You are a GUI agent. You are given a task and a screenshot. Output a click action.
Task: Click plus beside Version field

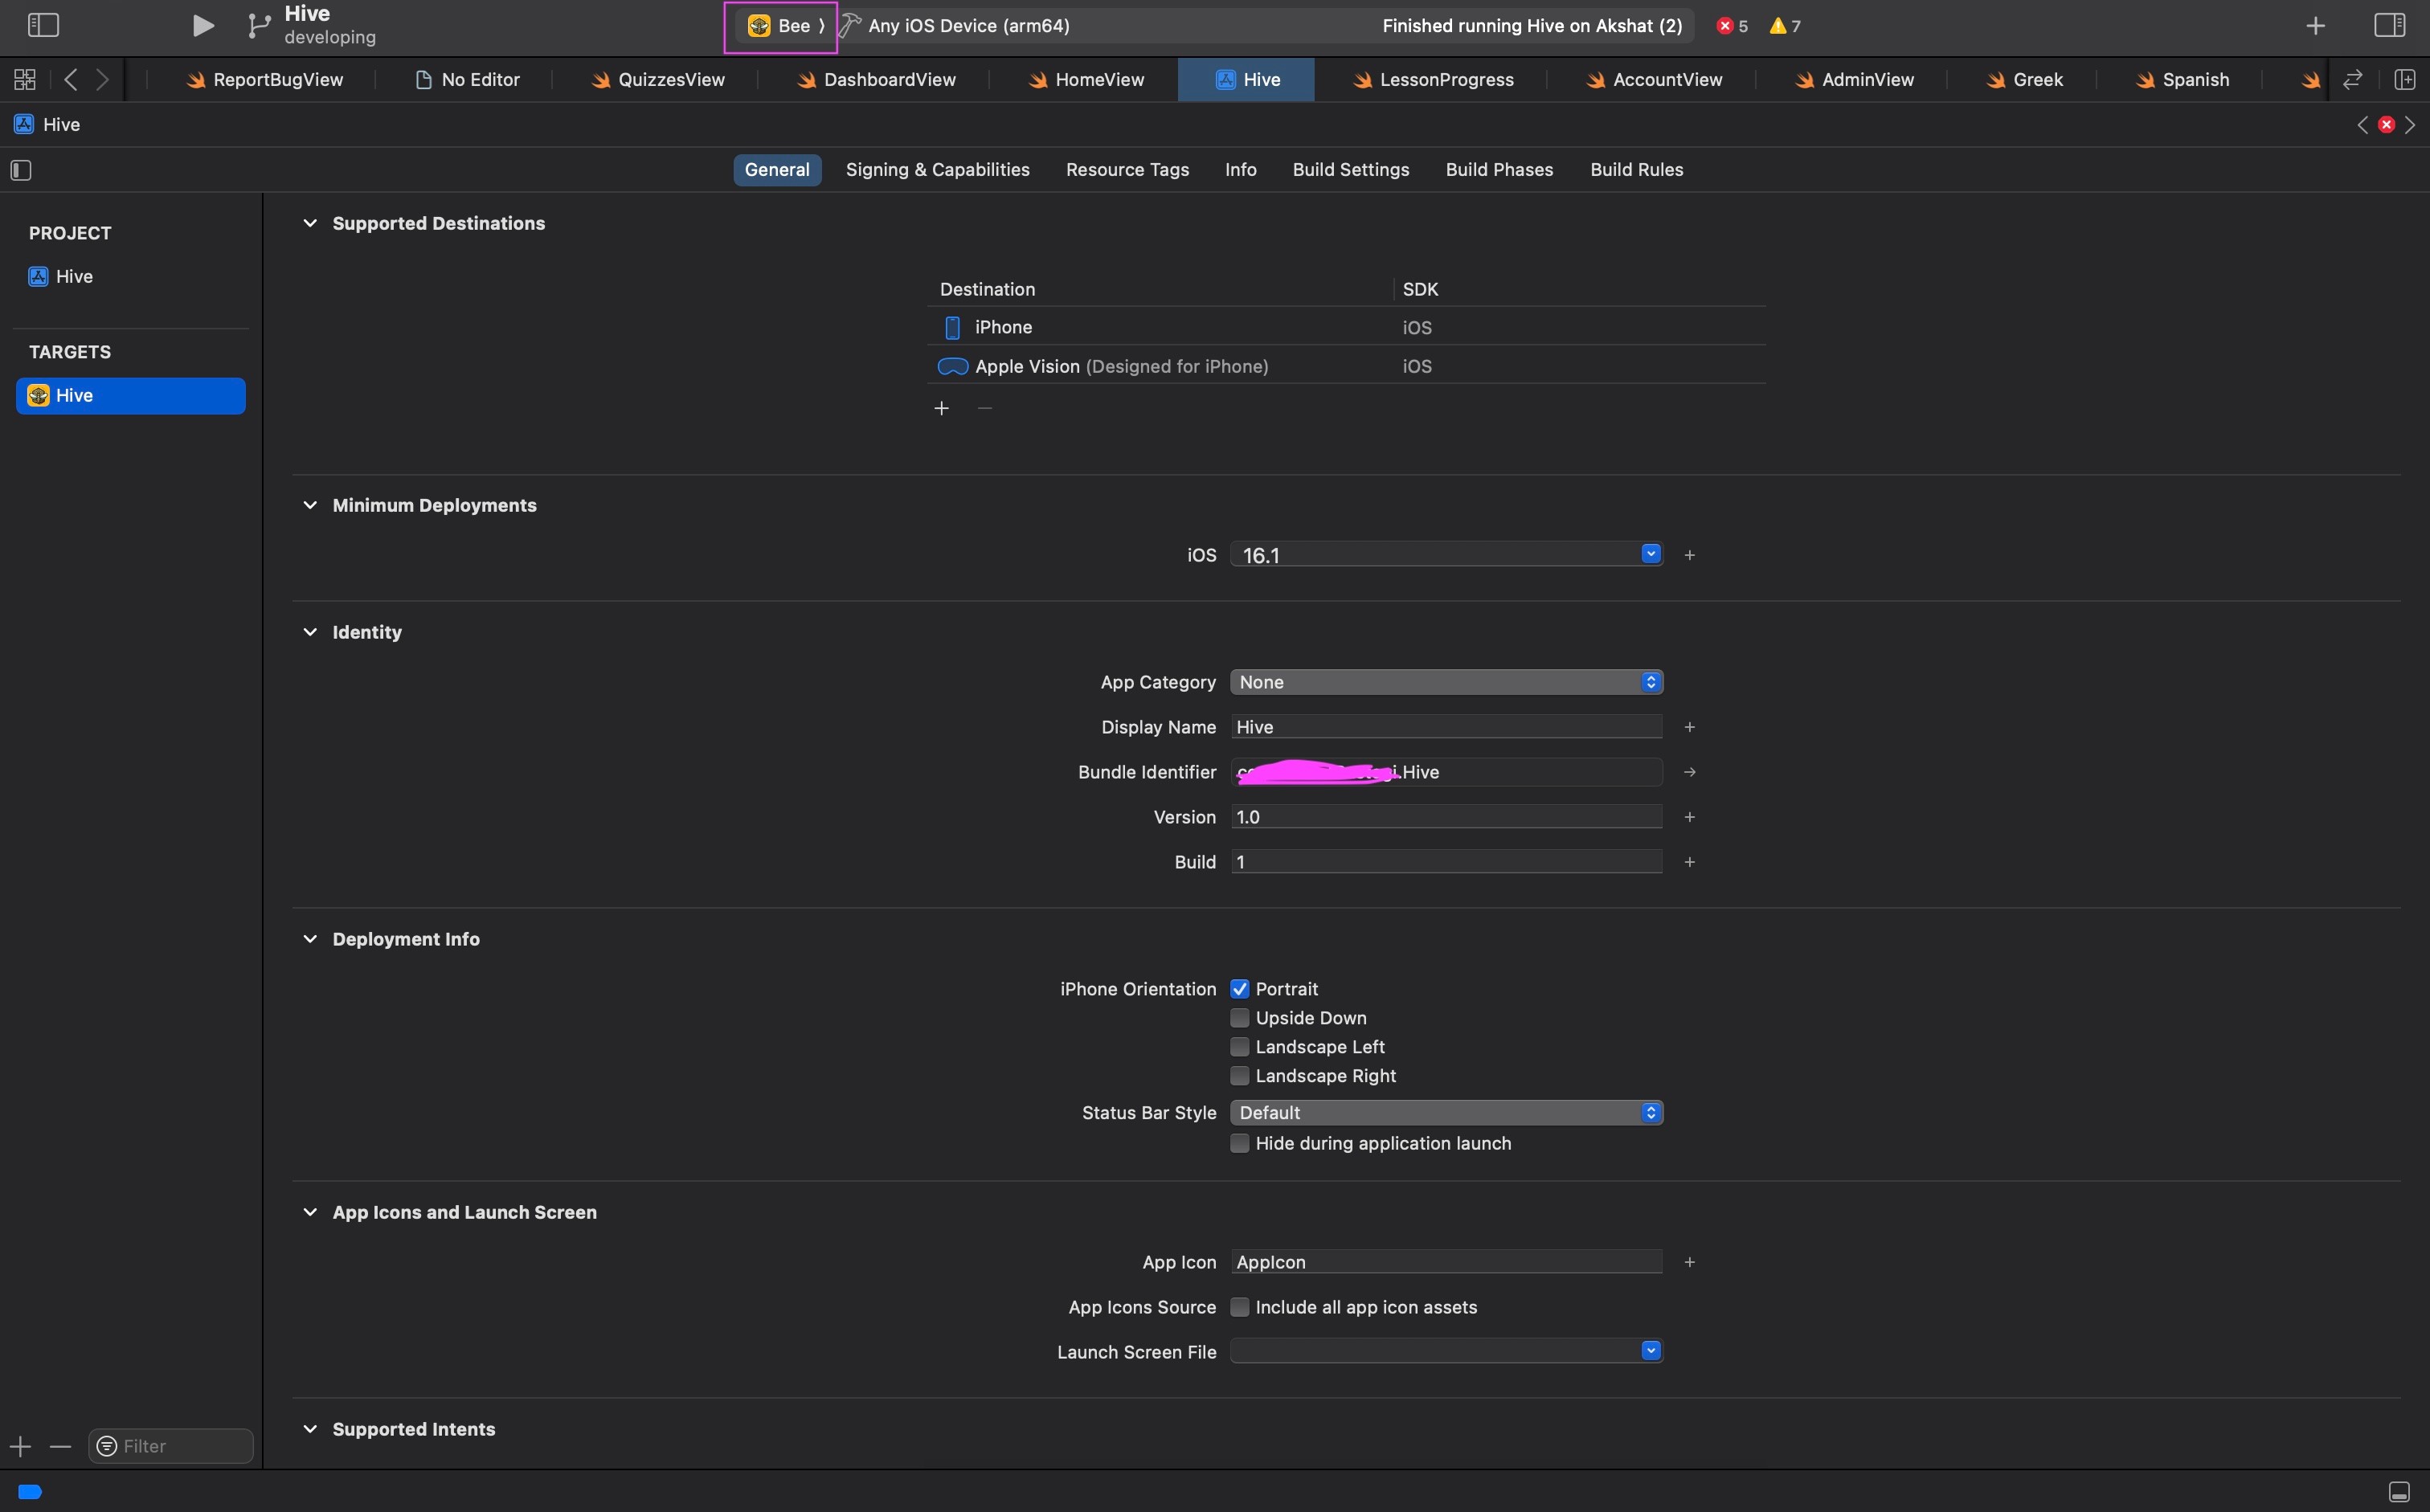click(x=1689, y=817)
